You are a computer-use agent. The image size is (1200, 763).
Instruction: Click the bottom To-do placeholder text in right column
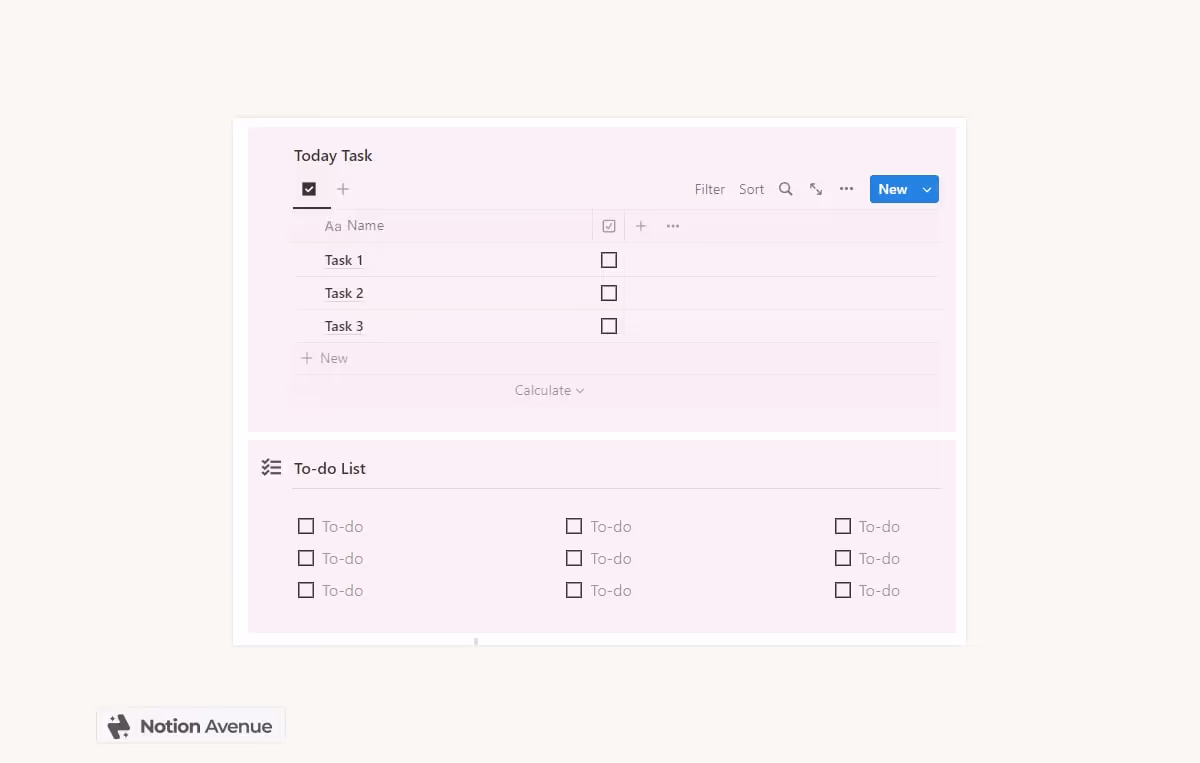(879, 590)
